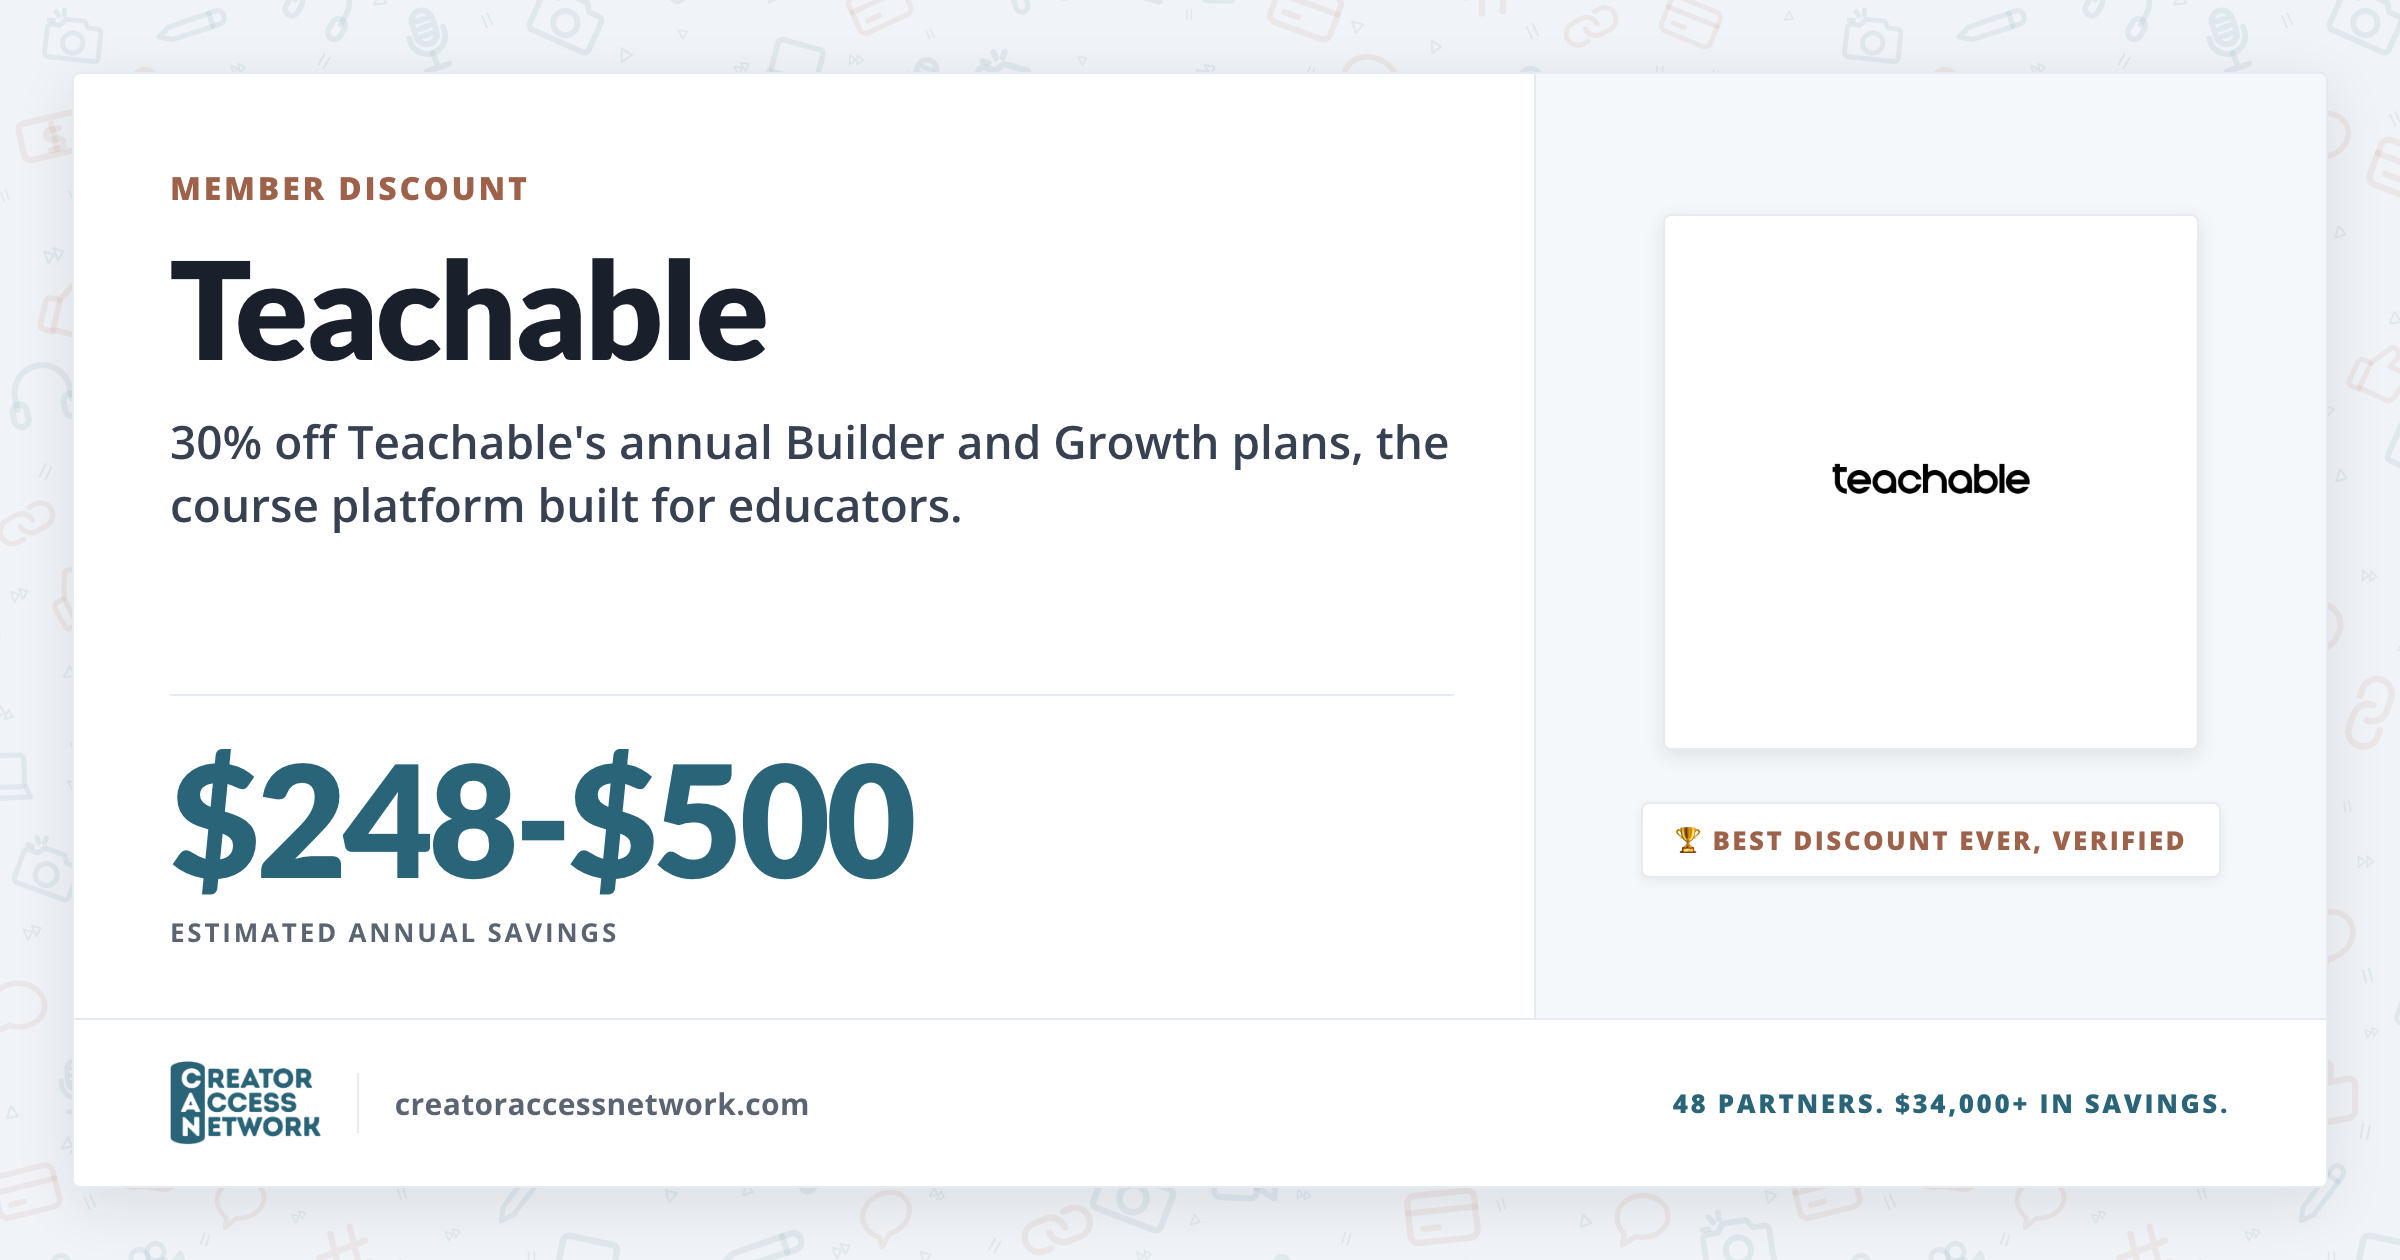Click the pencil doodle in top-right background
The image size is (2400, 1260).
coord(1991,26)
